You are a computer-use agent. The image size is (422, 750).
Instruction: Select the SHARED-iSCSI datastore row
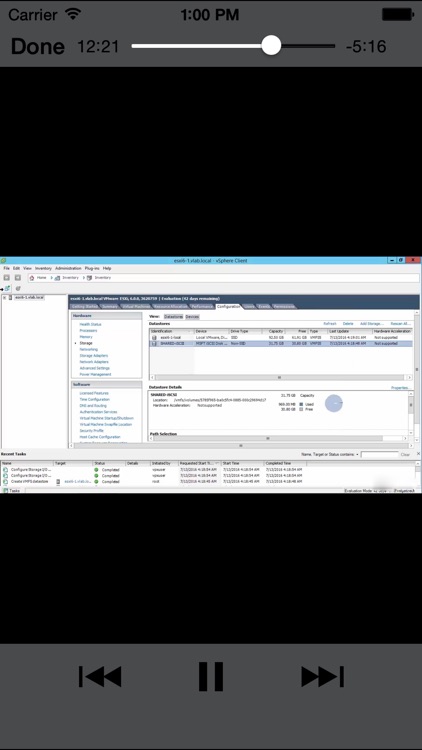[281, 343]
